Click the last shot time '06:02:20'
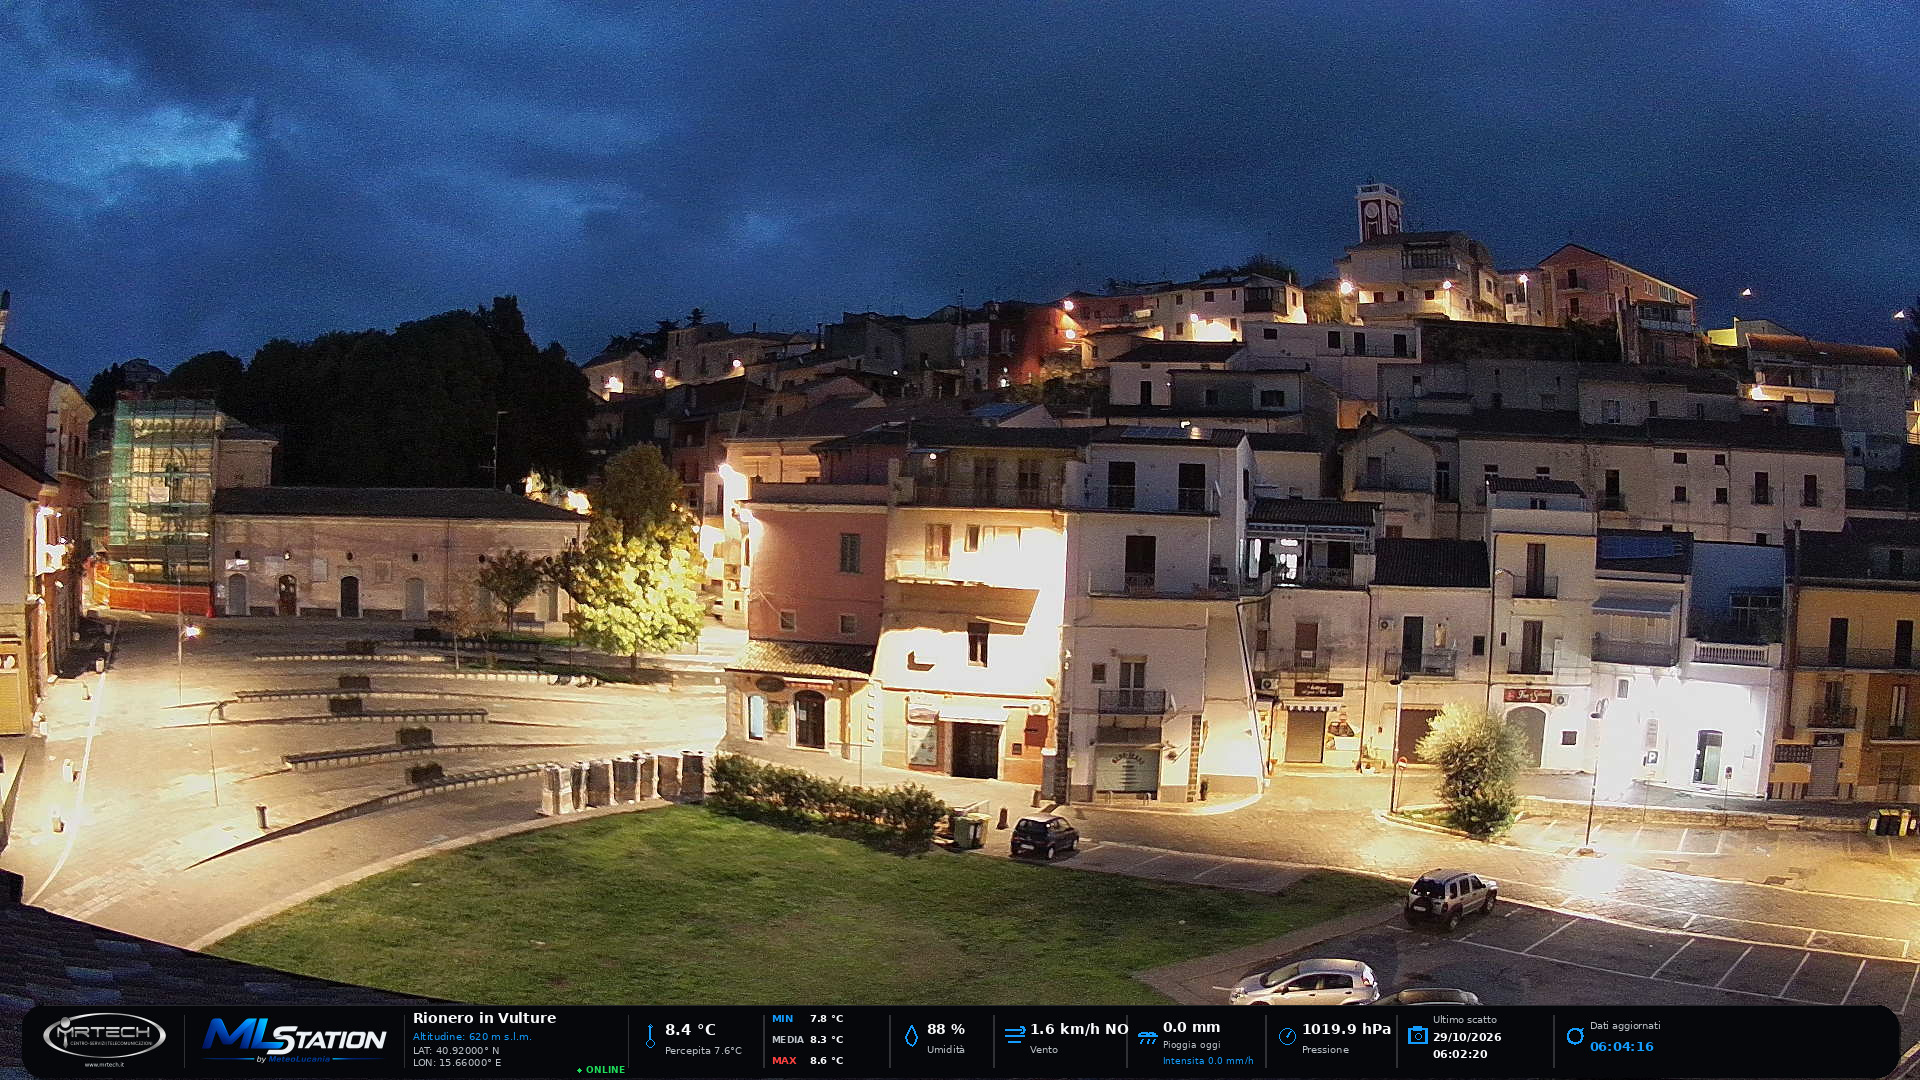 click(x=1460, y=1054)
